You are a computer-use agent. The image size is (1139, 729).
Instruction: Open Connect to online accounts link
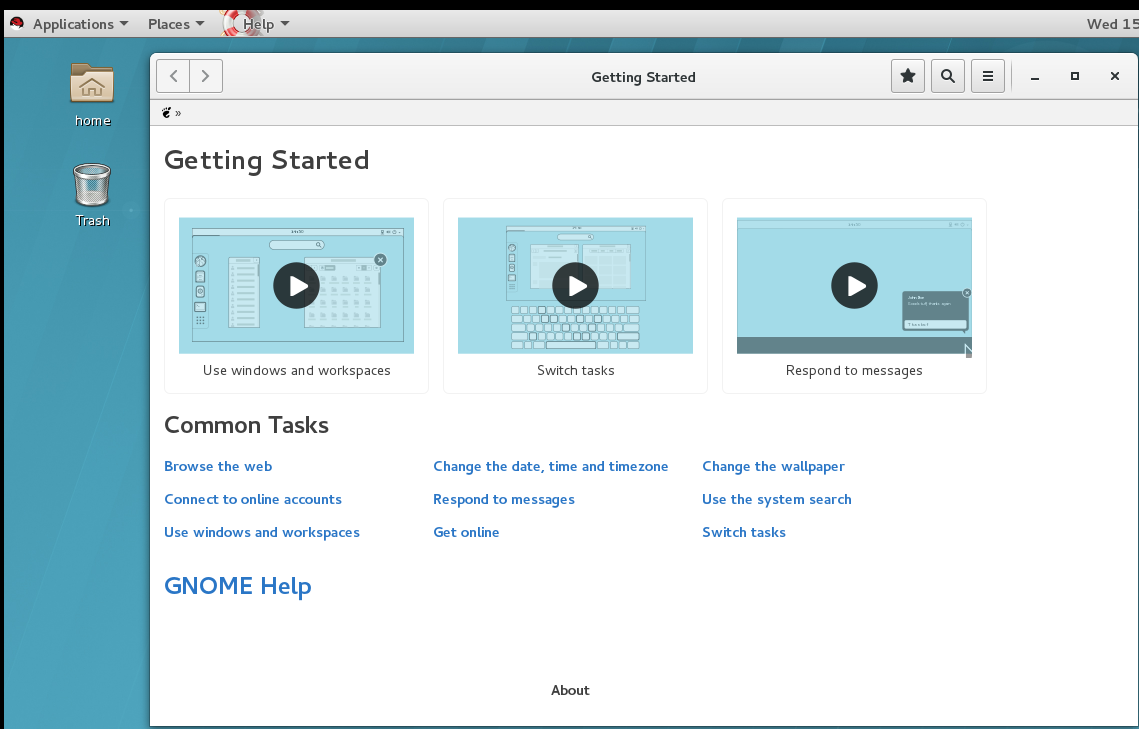pyautogui.click(x=253, y=499)
